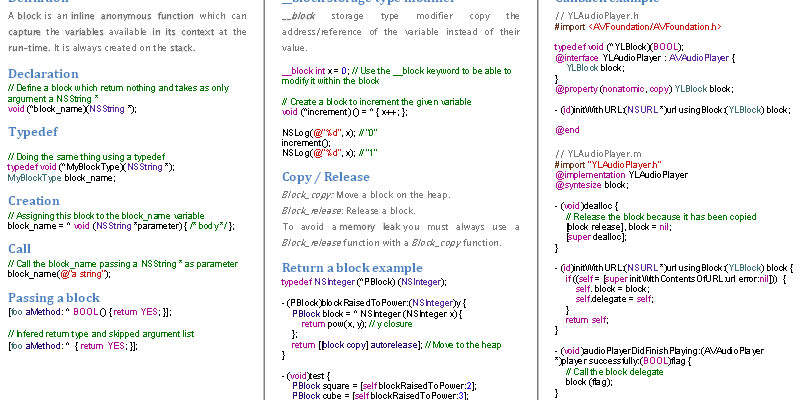Select the comment "// Create a block to increment the given variable"

[377, 102]
